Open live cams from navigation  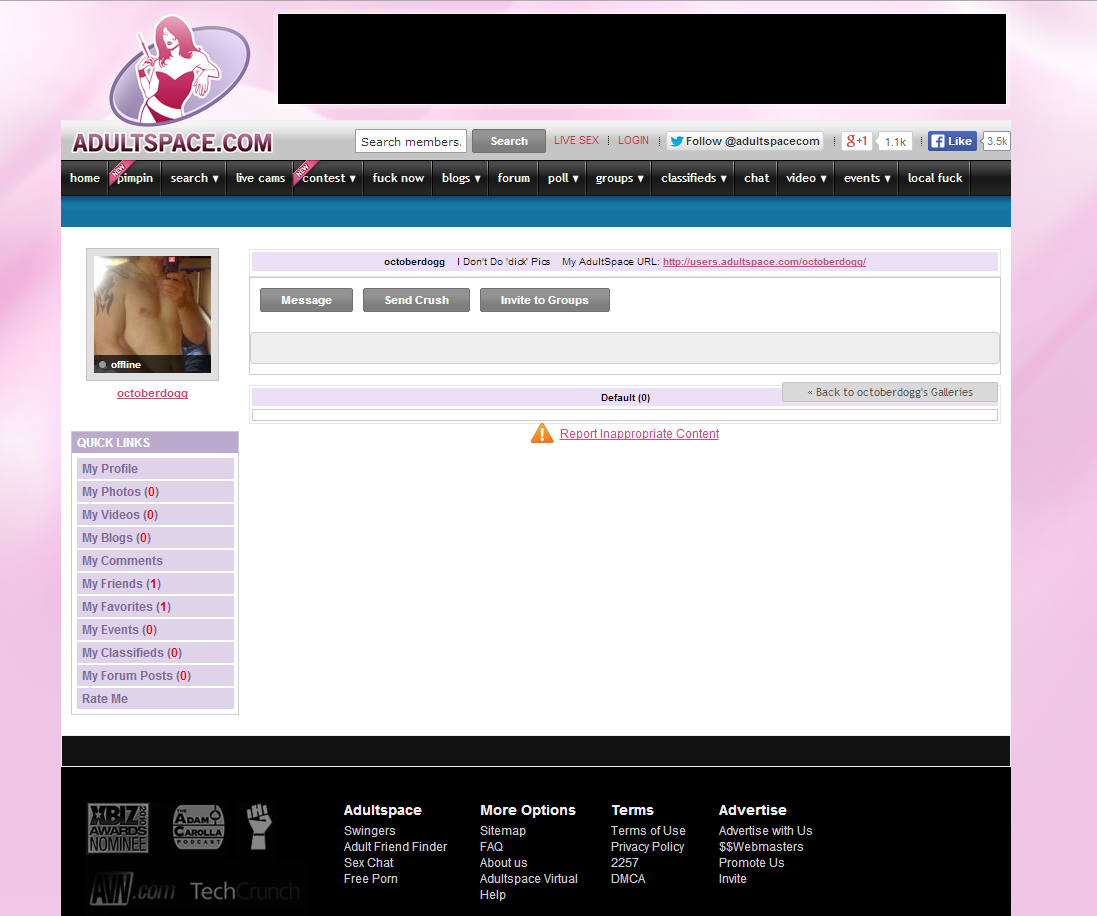pos(260,178)
